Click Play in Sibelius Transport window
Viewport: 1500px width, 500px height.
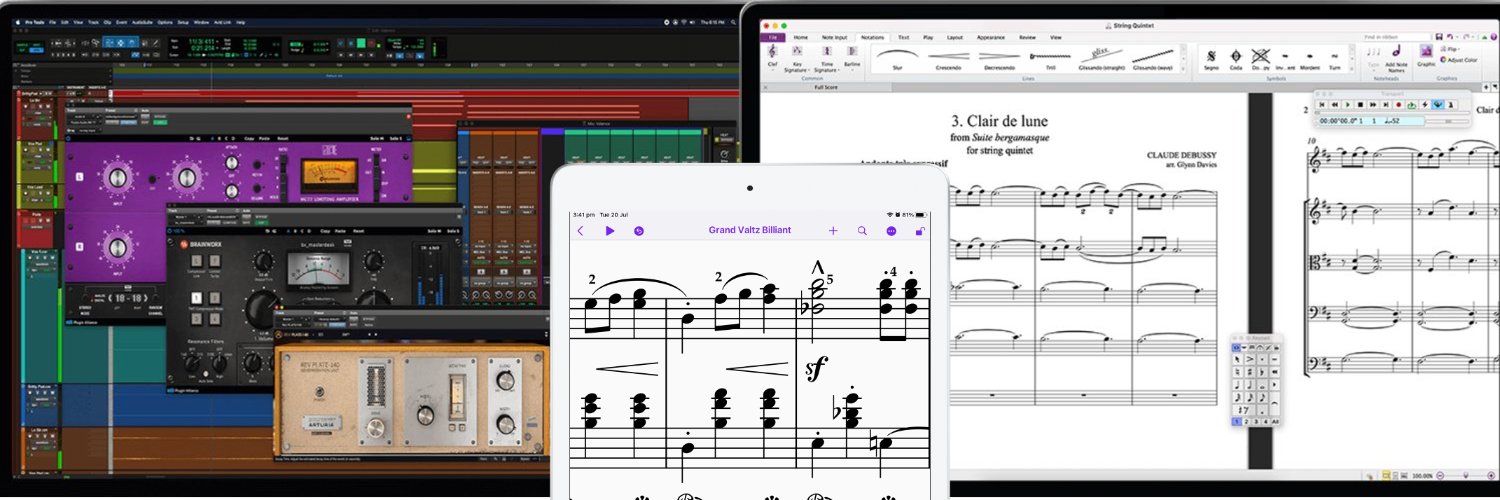click(x=1348, y=105)
